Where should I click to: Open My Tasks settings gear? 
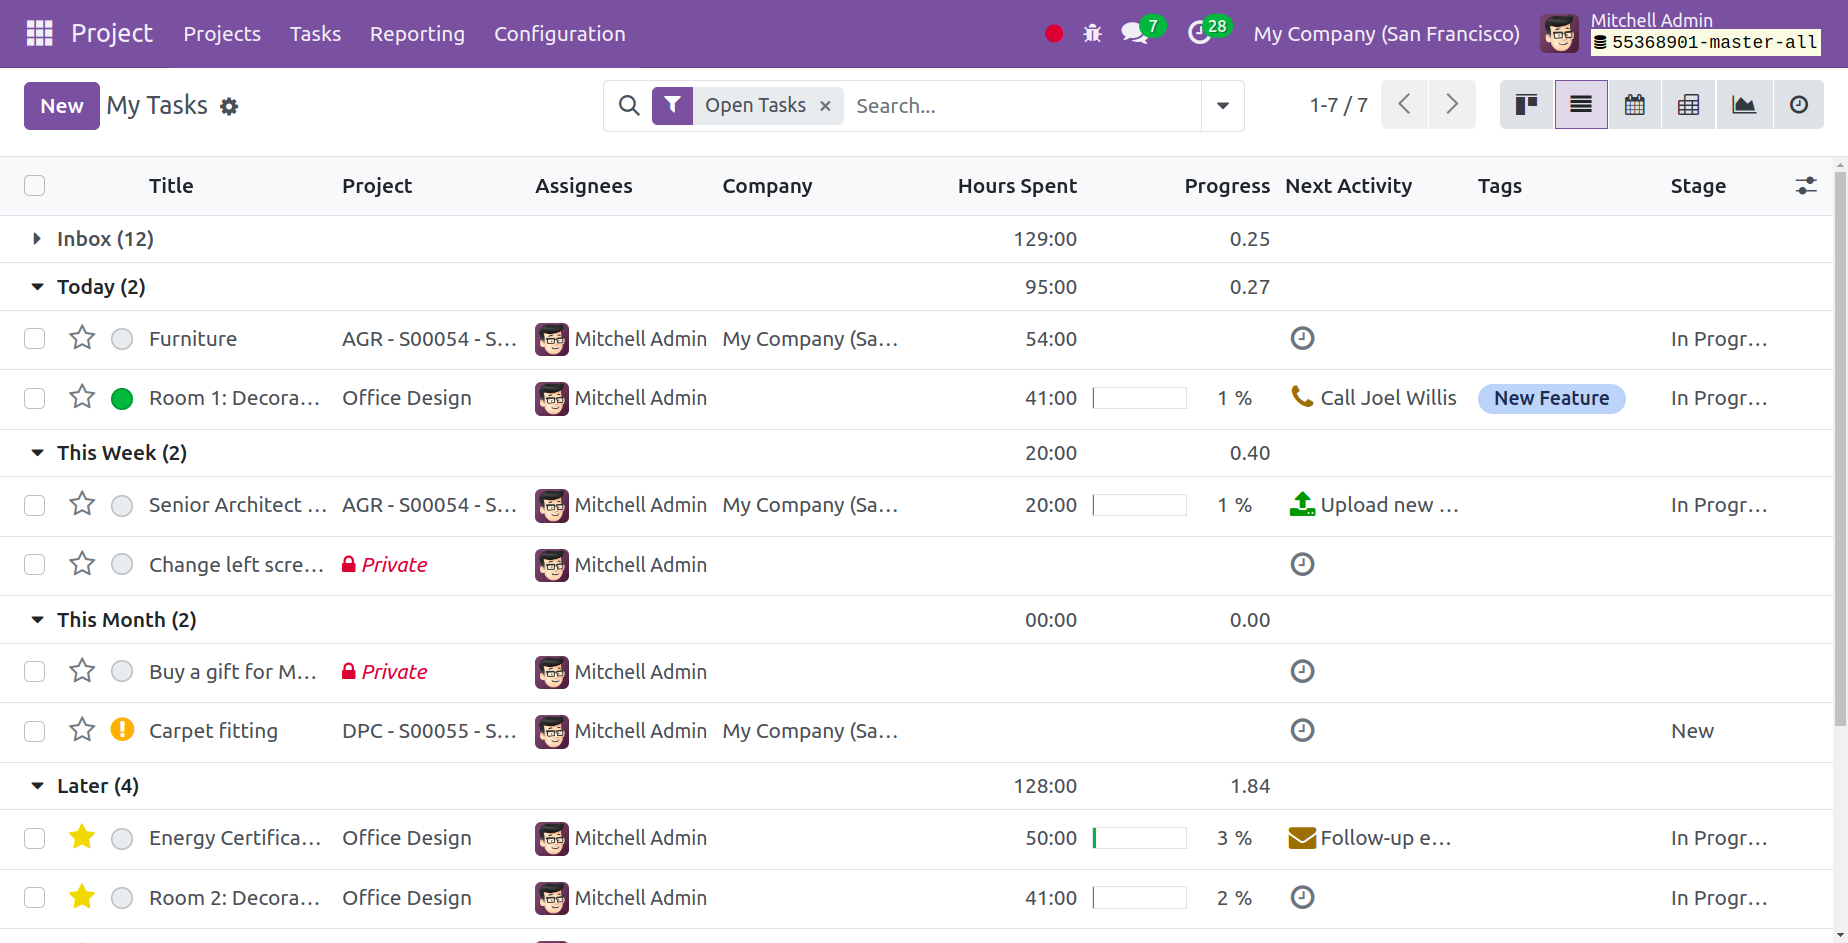coord(229,106)
